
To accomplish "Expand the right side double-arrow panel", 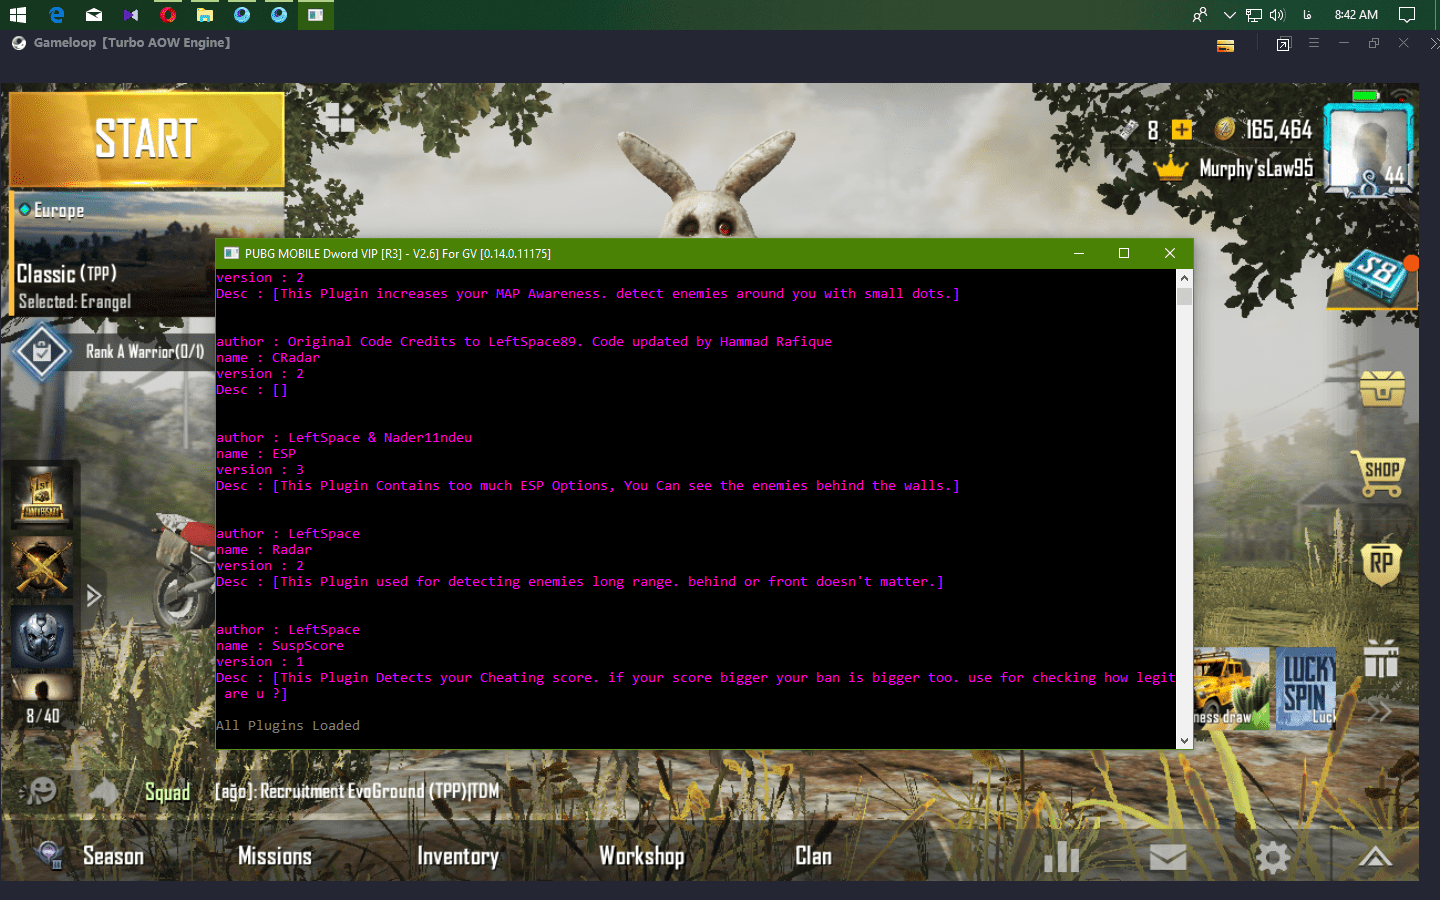I will click(1380, 711).
